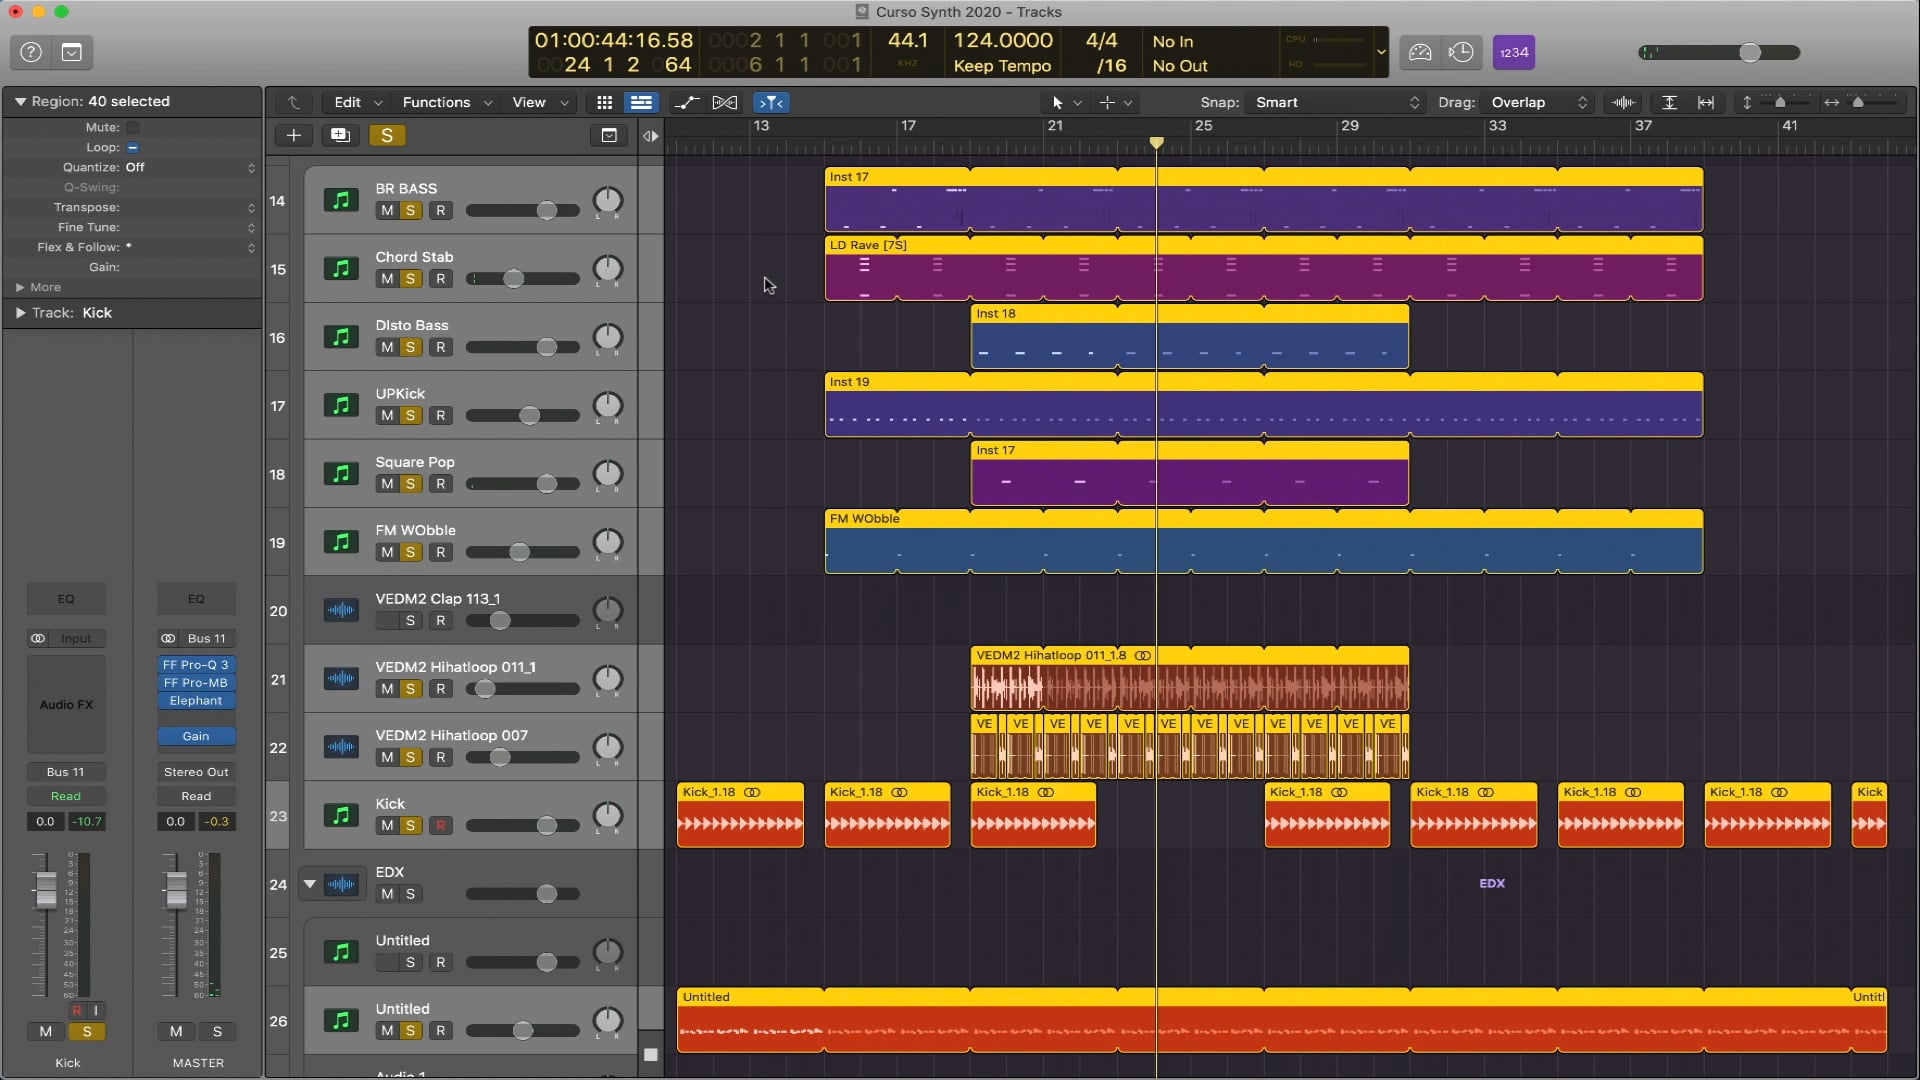Toggle the Mute checkbox in Region inspector
The height and width of the screenshot is (1080, 1920).
pos(133,127)
